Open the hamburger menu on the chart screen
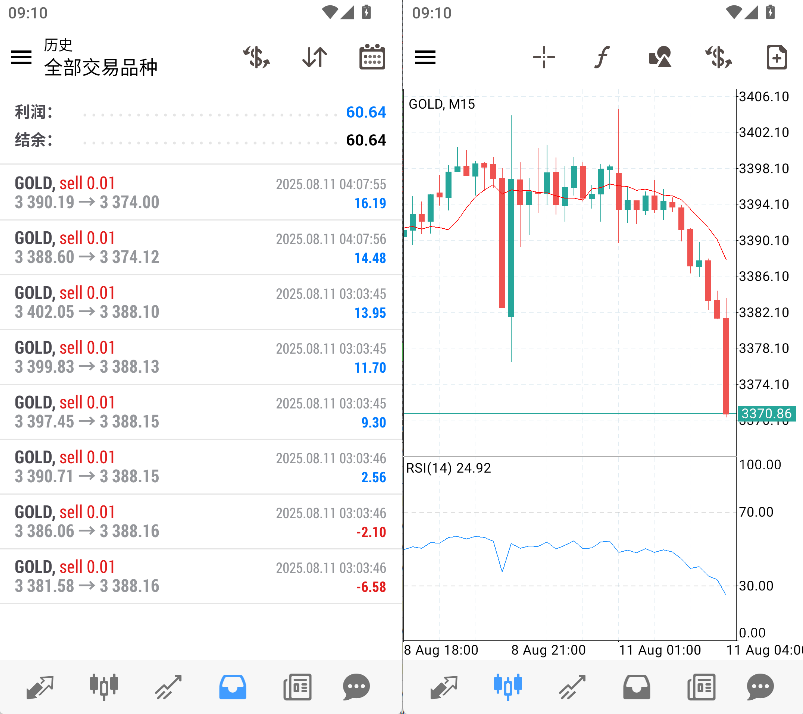Image resolution: width=803 pixels, height=714 pixels. click(425, 57)
